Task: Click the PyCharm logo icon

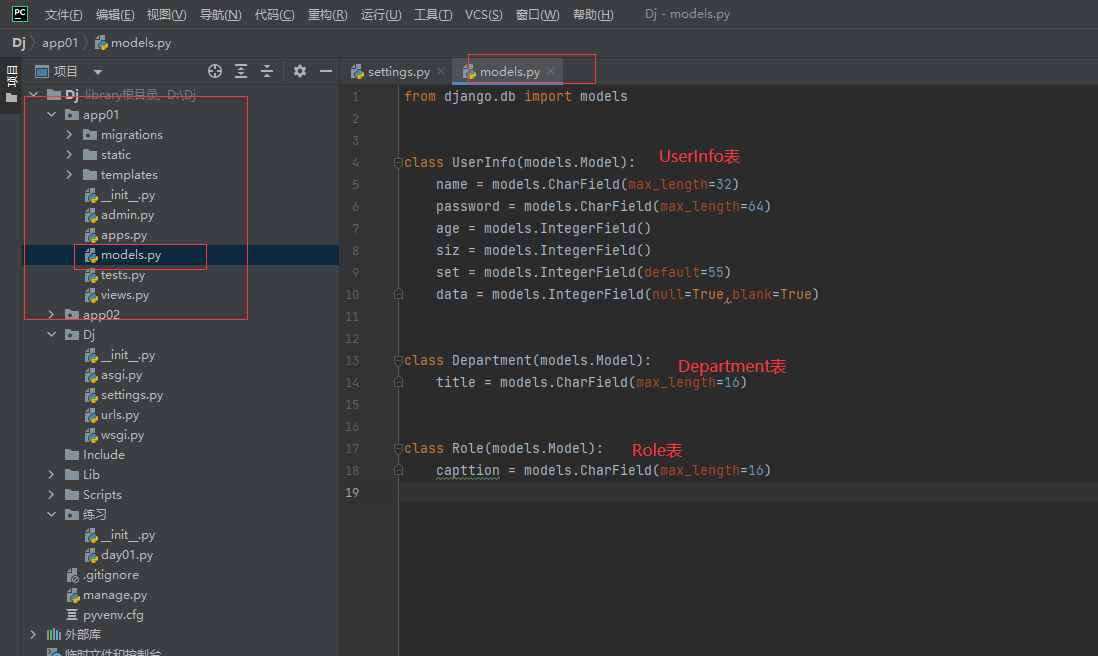Action: tap(19, 14)
